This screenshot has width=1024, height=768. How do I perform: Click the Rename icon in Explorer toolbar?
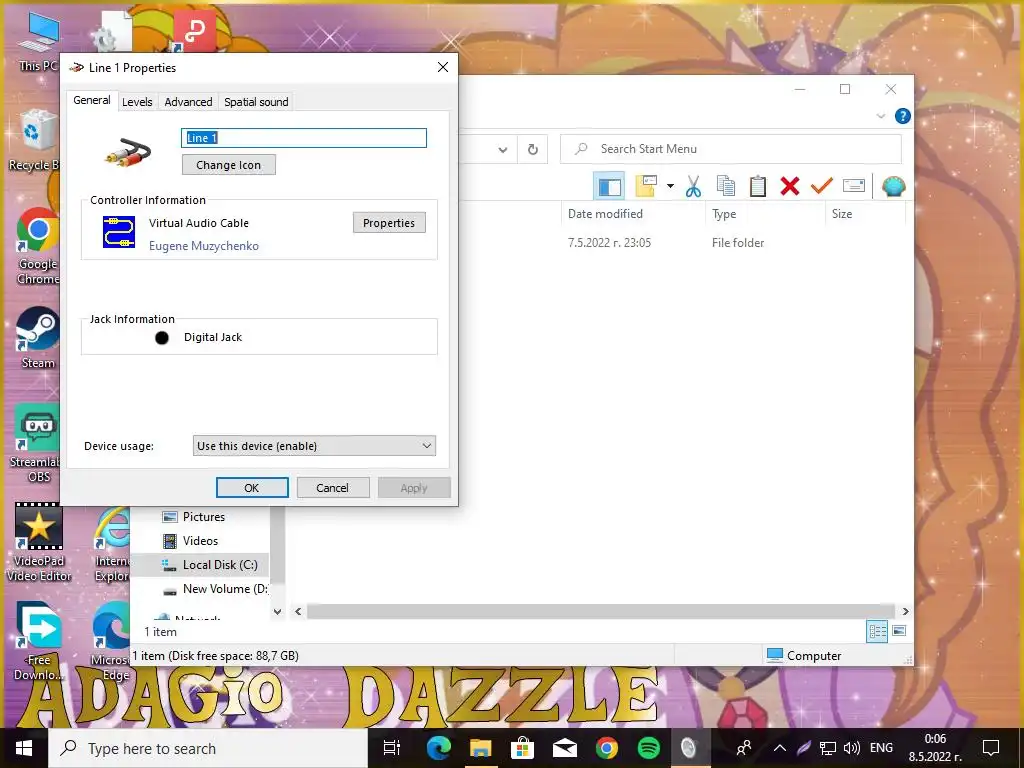click(x=854, y=186)
